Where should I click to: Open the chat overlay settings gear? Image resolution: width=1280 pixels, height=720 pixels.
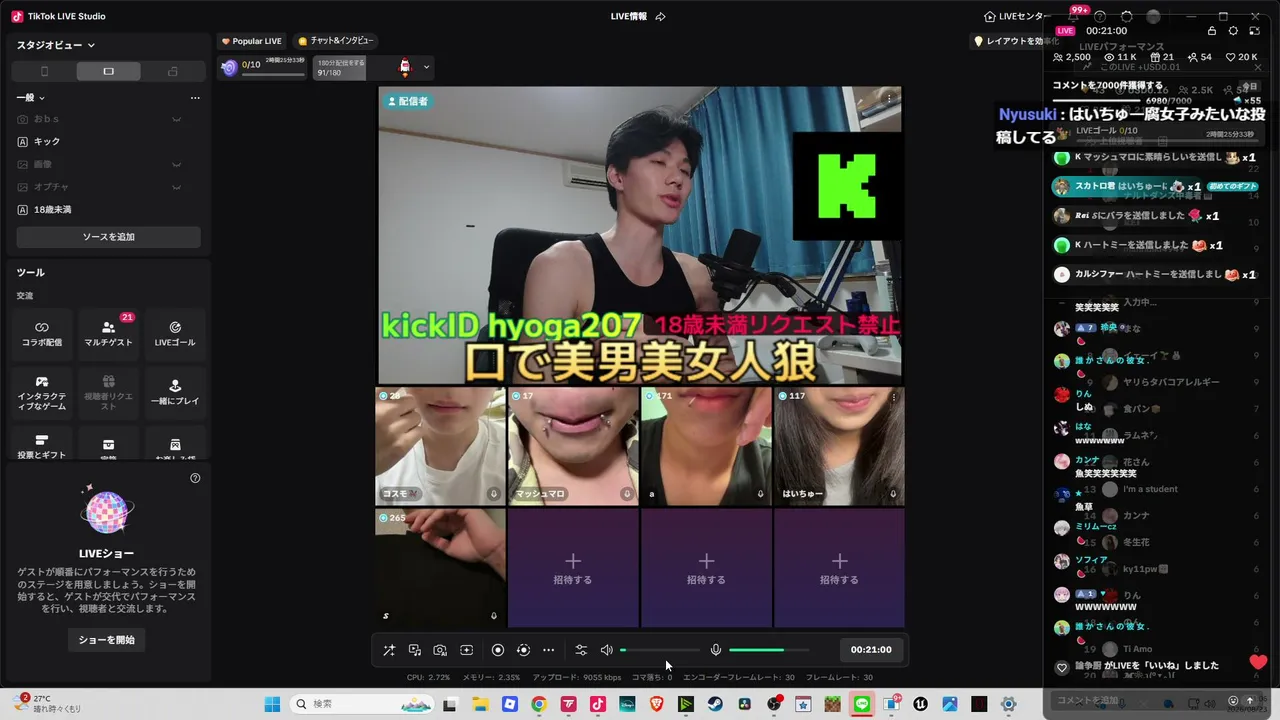coord(1233,31)
